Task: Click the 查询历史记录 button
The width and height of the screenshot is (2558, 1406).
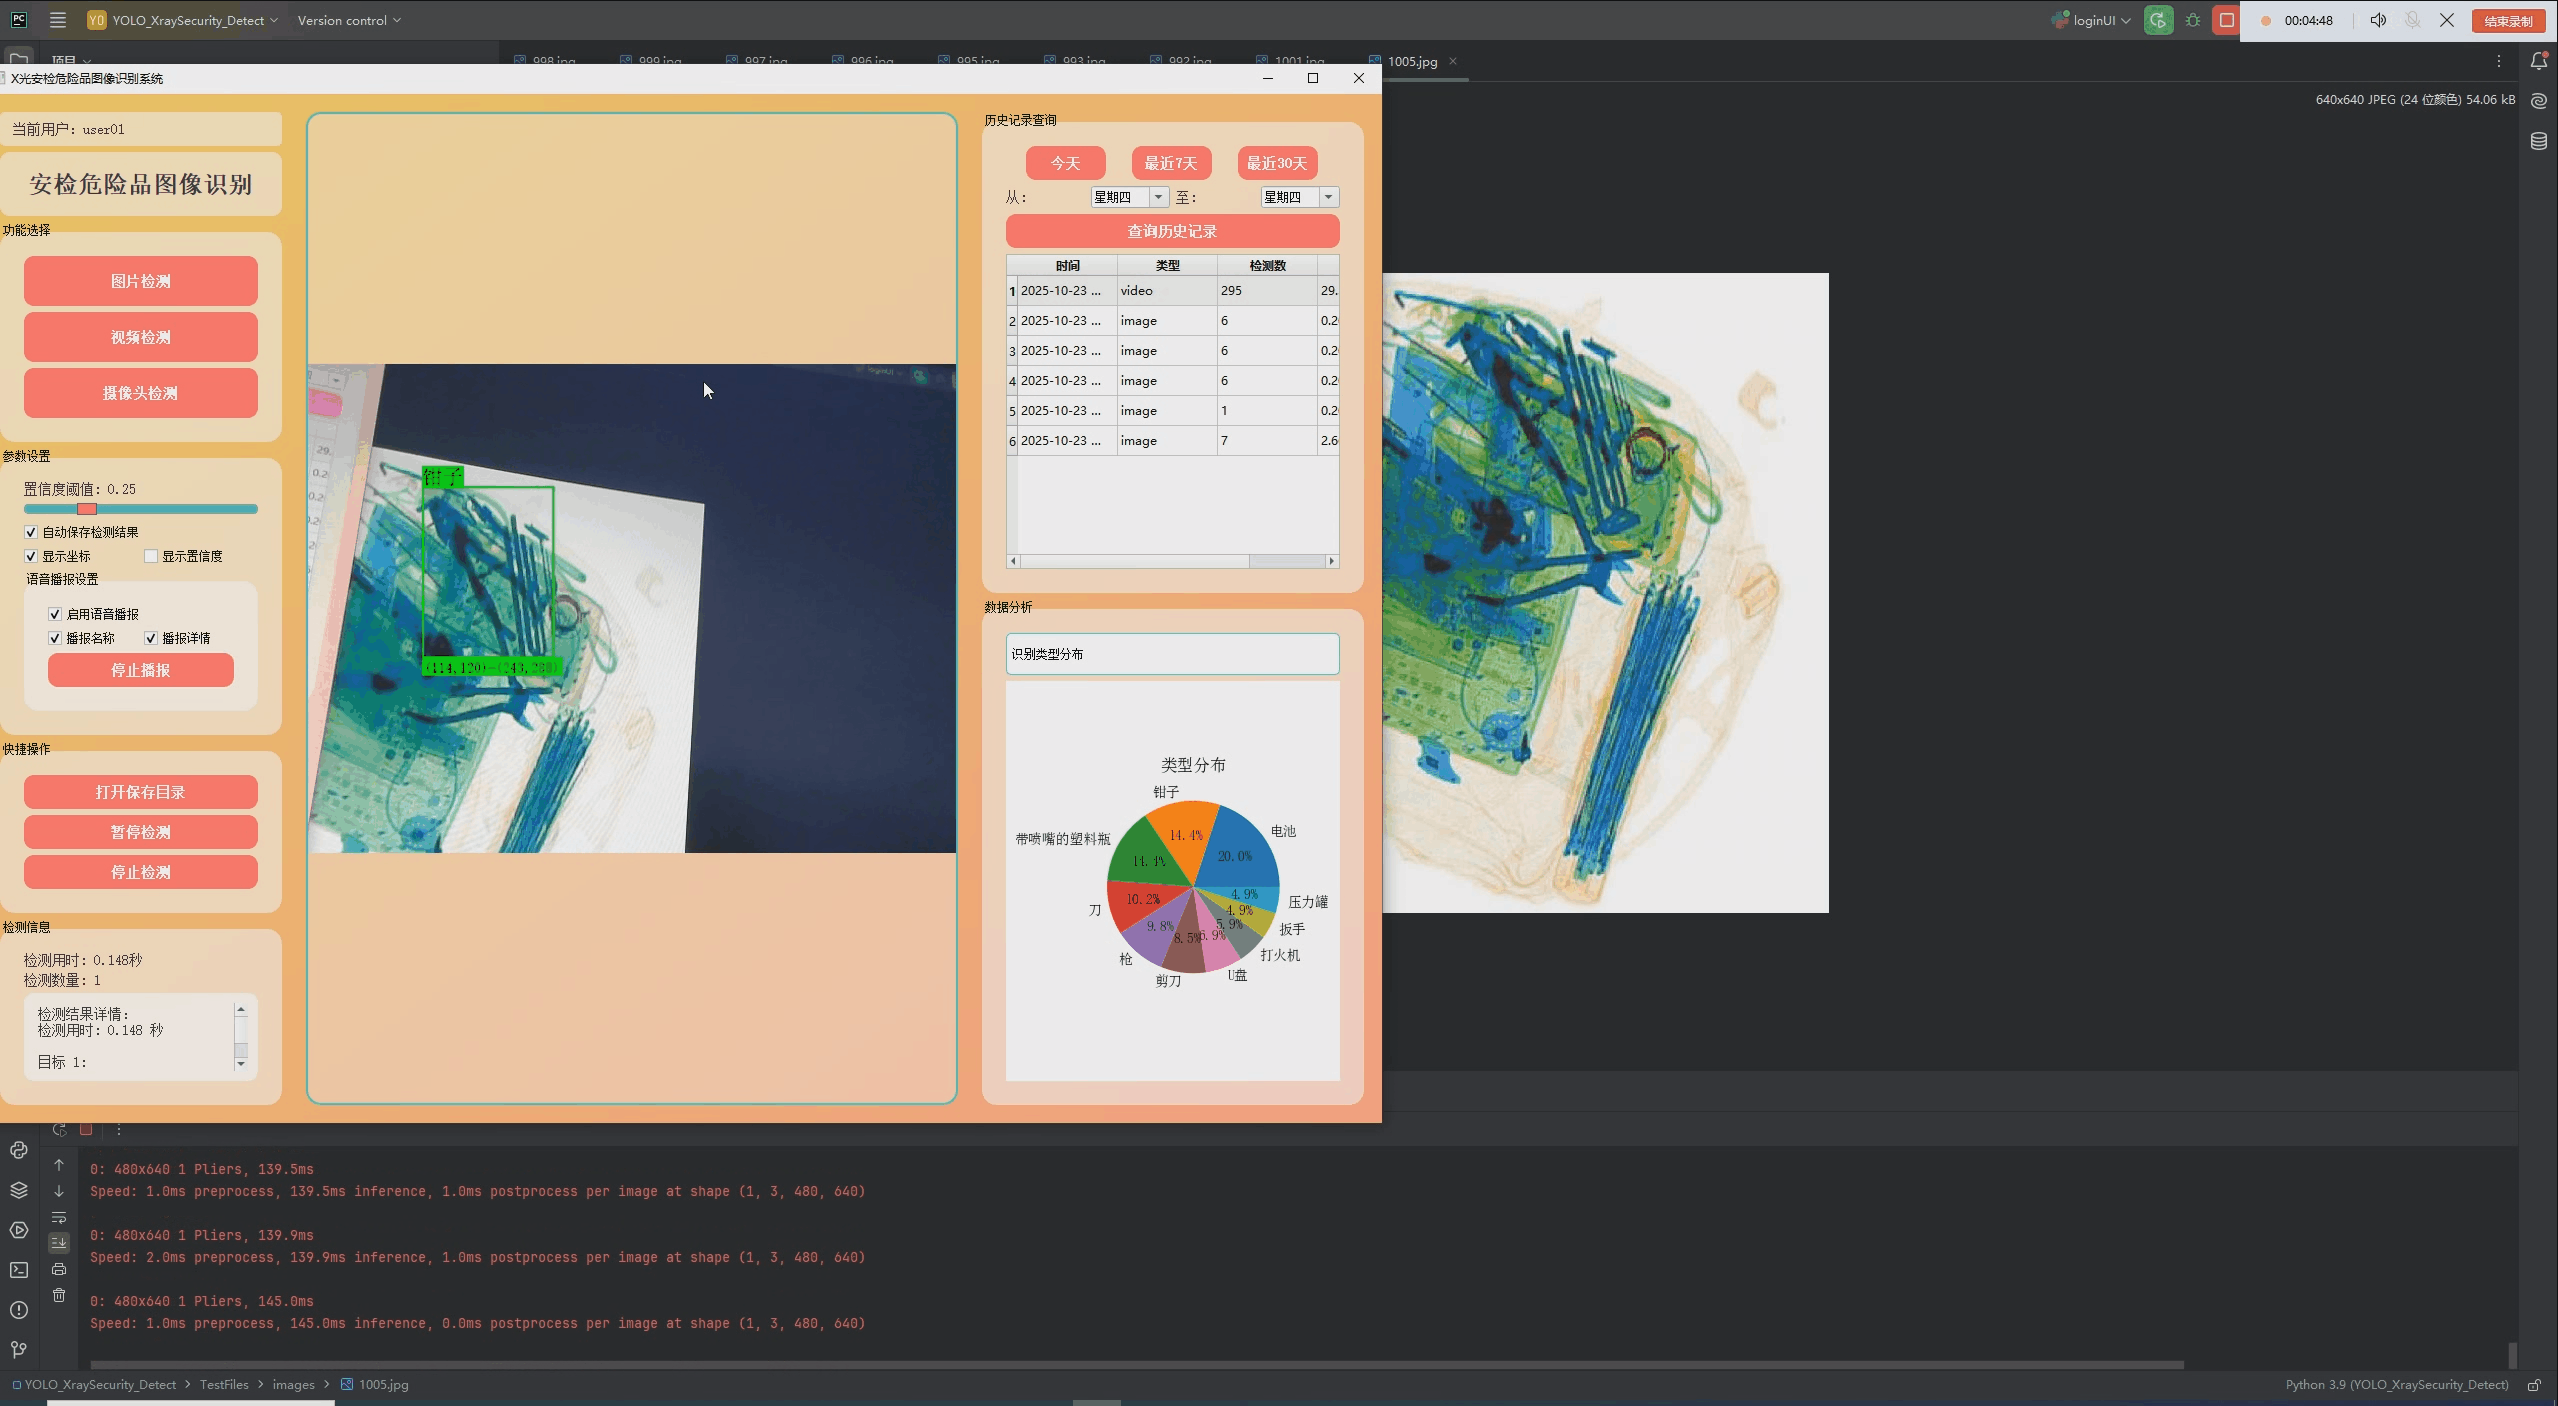Action: click(1172, 231)
